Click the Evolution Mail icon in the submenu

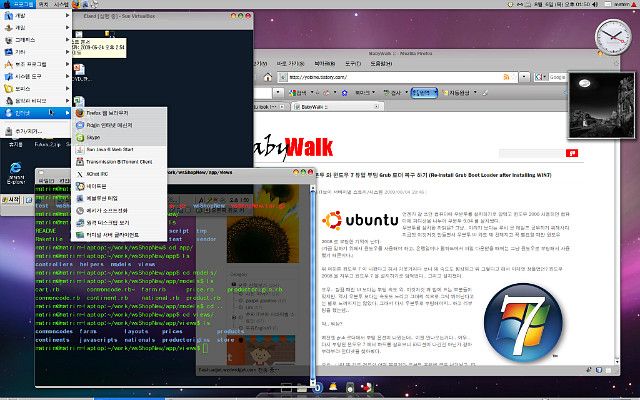pyautogui.click(x=80, y=198)
